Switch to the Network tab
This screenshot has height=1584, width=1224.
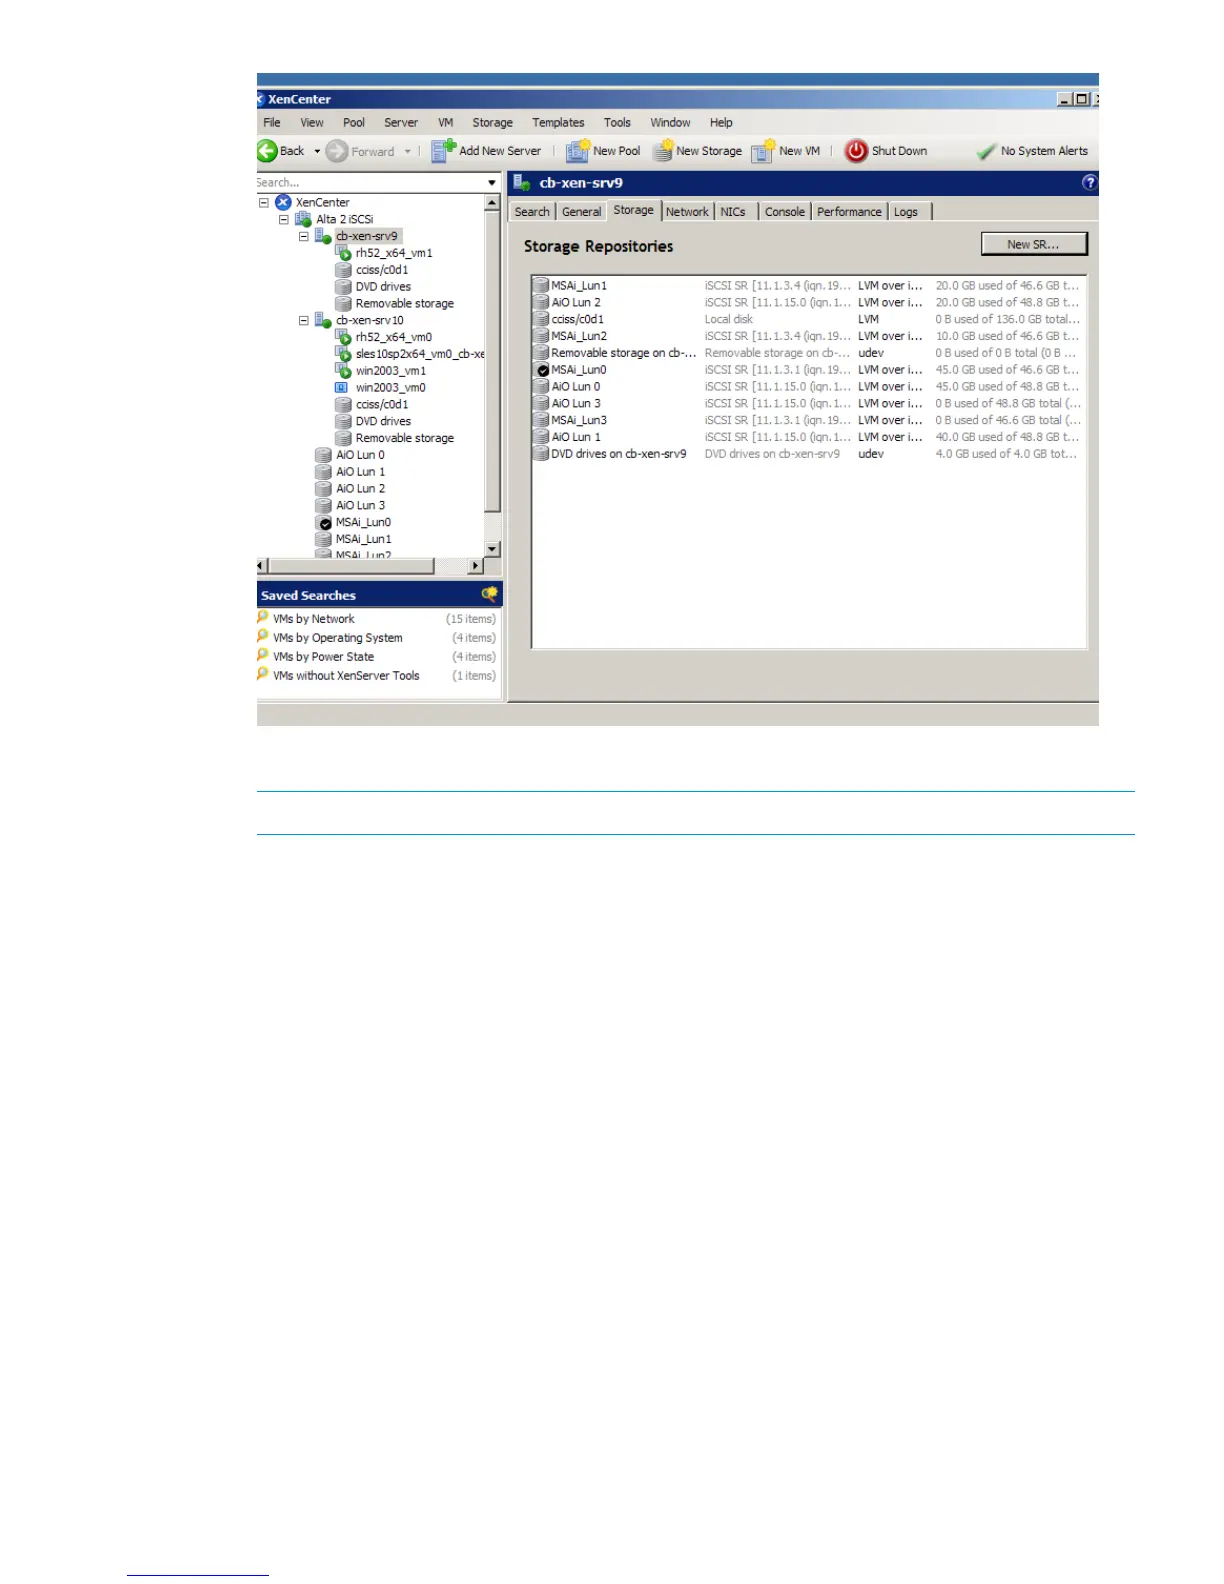[687, 212]
